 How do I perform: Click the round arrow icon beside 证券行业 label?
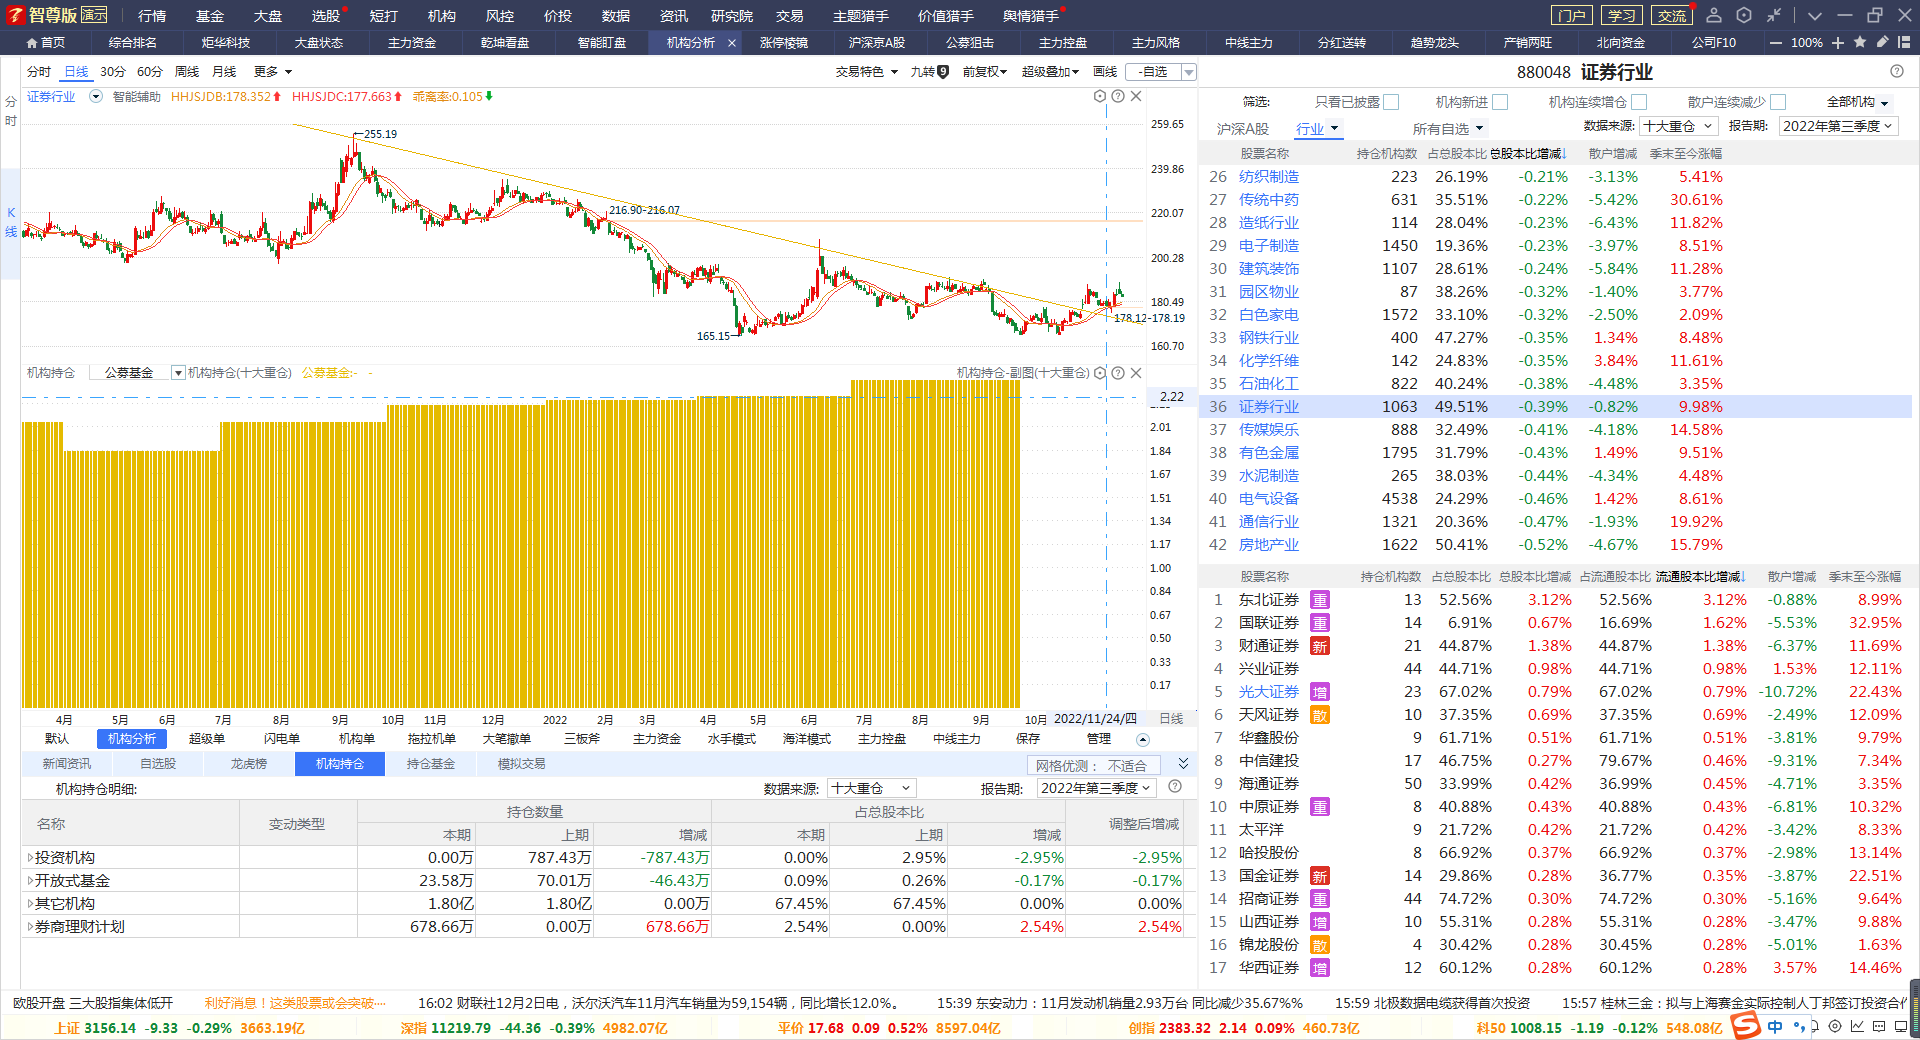click(x=96, y=97)
